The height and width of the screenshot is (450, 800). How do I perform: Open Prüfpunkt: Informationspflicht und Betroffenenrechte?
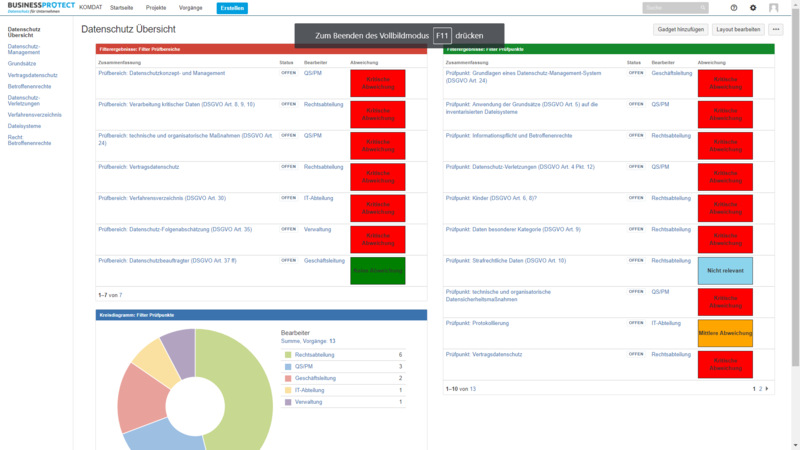(x=509, y=136)
